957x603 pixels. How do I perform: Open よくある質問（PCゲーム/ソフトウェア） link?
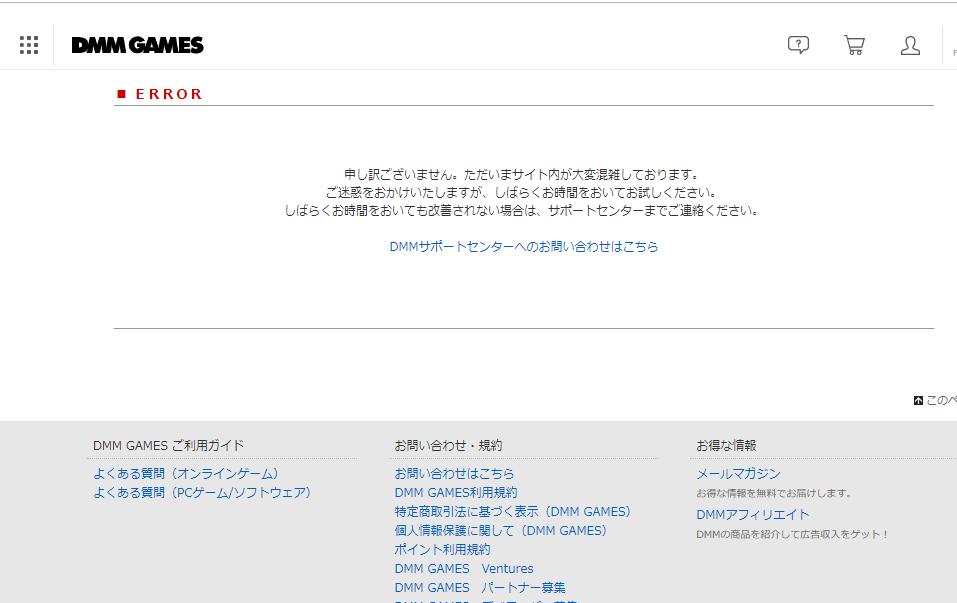tap(202, 493)
